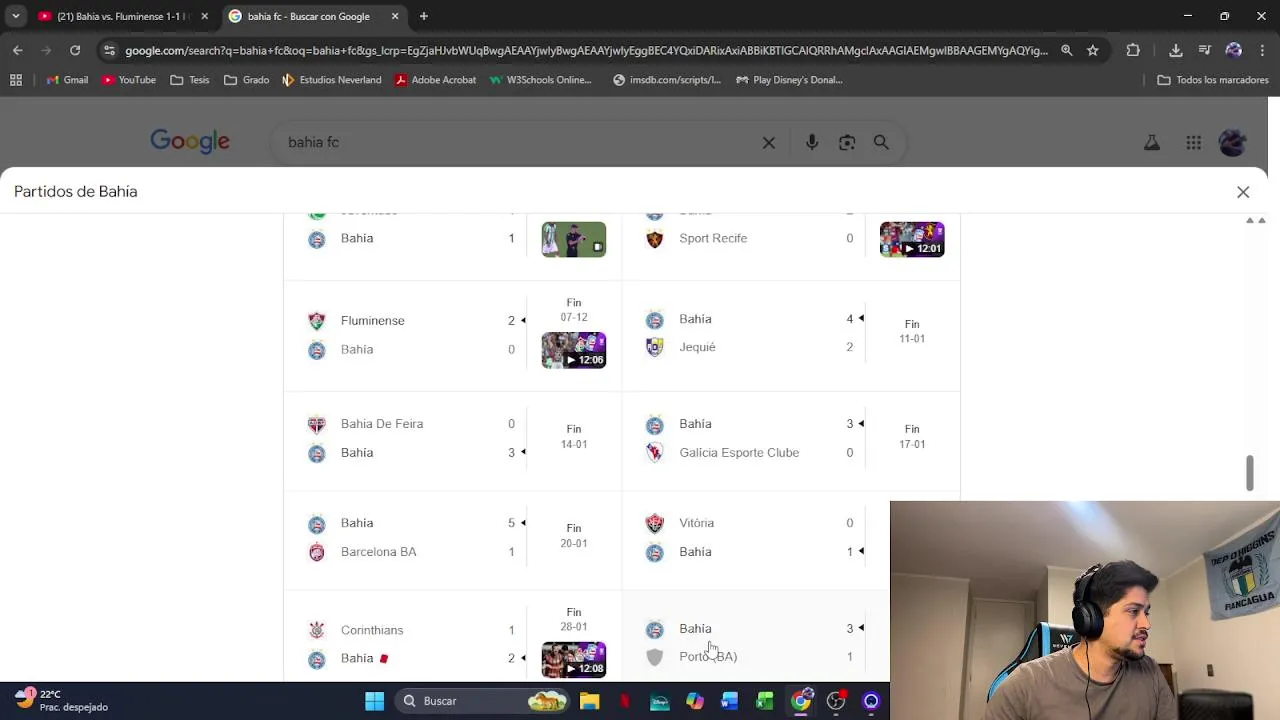Image resolution: width=1280 pixels, height=720 pixels.
Task: Open the zoom magnifier in address bar
Action: pos(1067,50)
